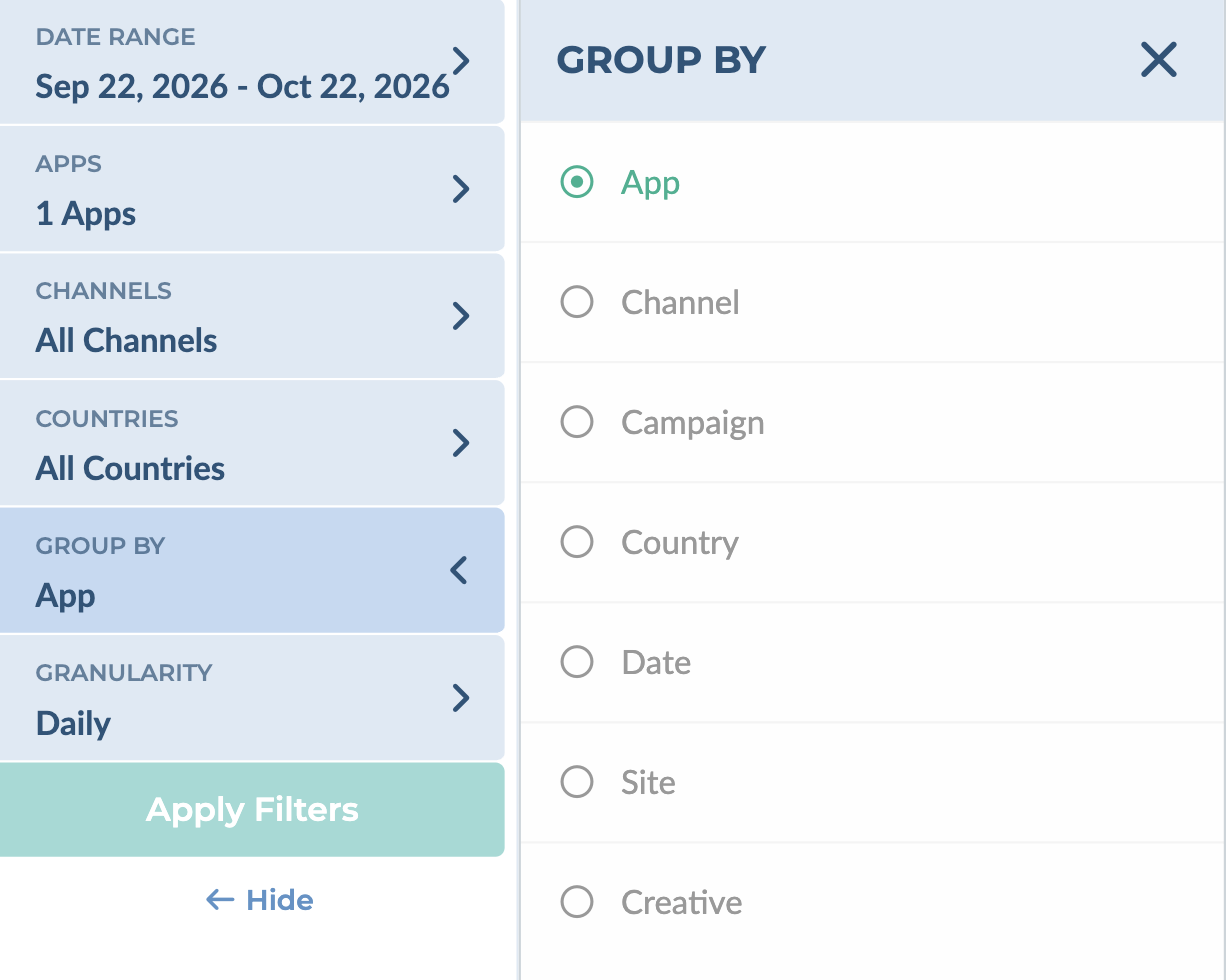Select the Date radio button
This screenshot has height=980, width=1226.
577,662
